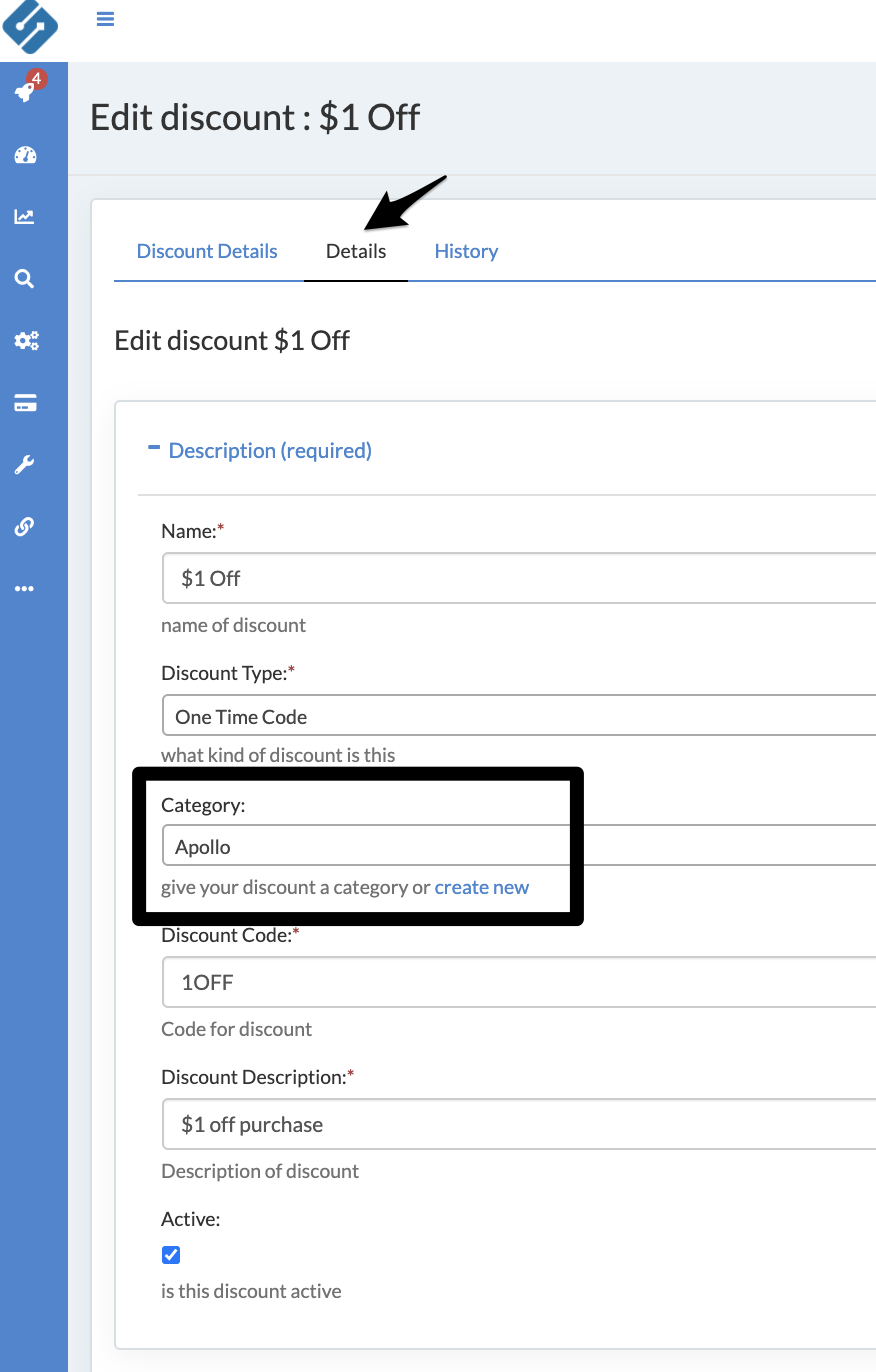Open the three-dots more icon in sidebar
The width and height of the screenshot is (876, 1372).
point(25,589)
